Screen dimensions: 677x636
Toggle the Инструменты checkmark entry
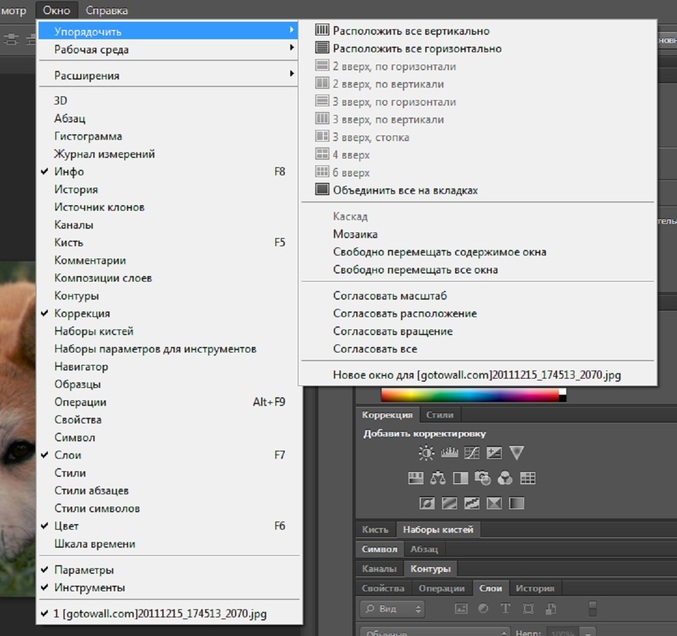point(89,588)
